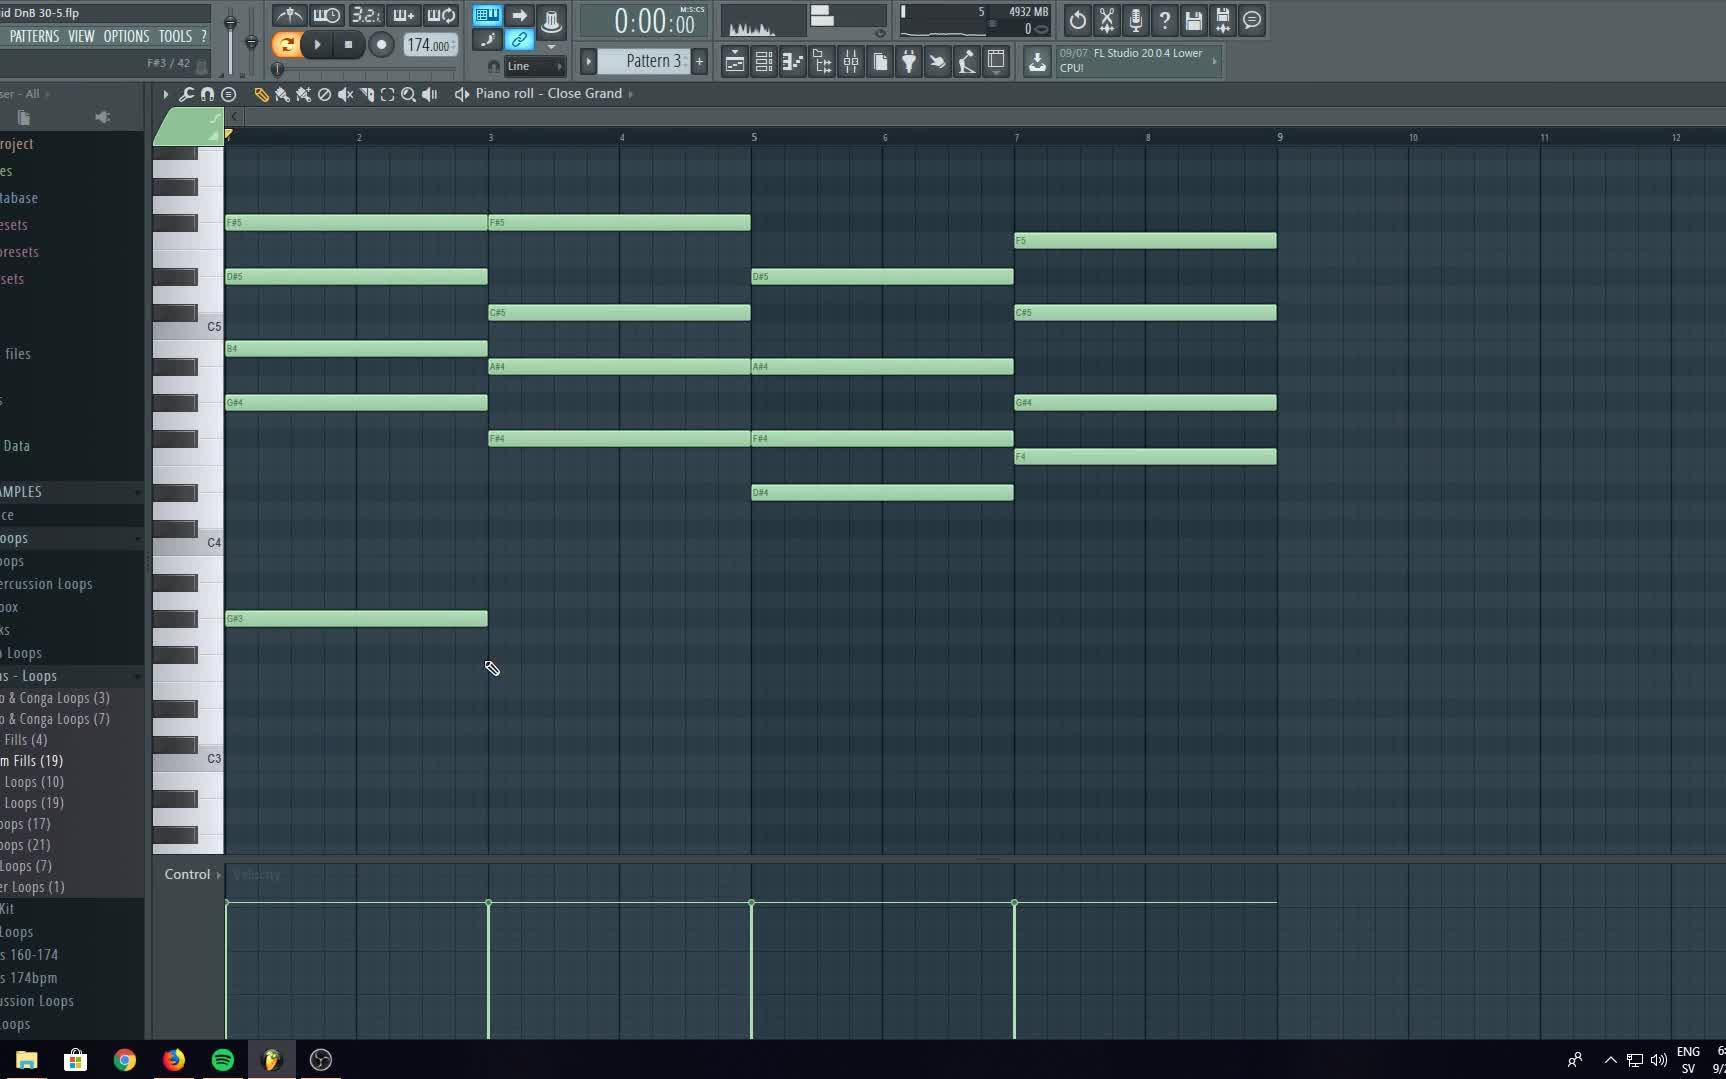Open the plugin picker plug icon
Image resolution: width=1726 pixels, height=1079 pixels.
(x=908, y=62)
